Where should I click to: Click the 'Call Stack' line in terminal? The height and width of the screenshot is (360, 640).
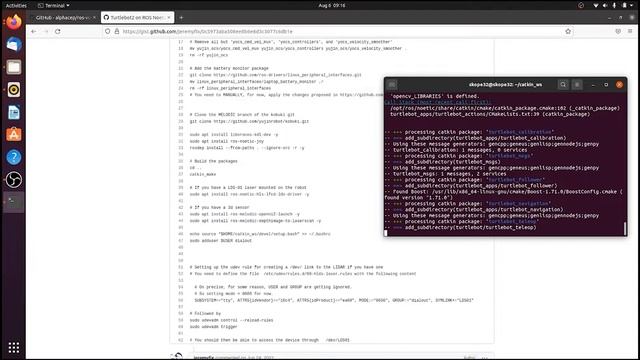(x=437, y=102)
